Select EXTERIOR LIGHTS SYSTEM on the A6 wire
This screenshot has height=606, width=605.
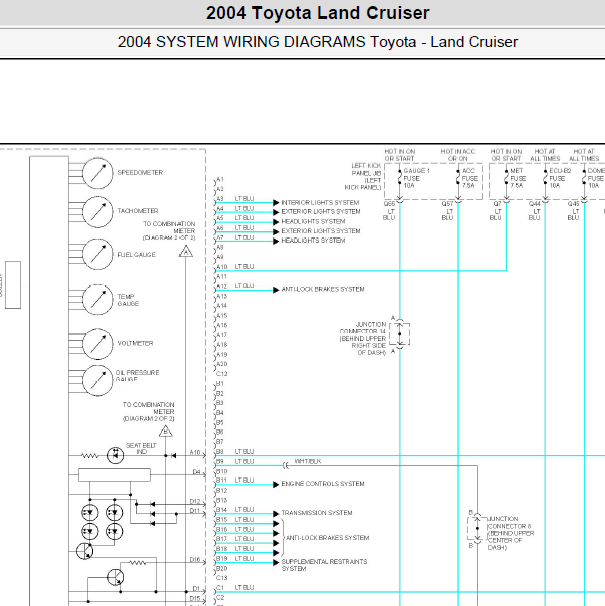tap(320, 231)
